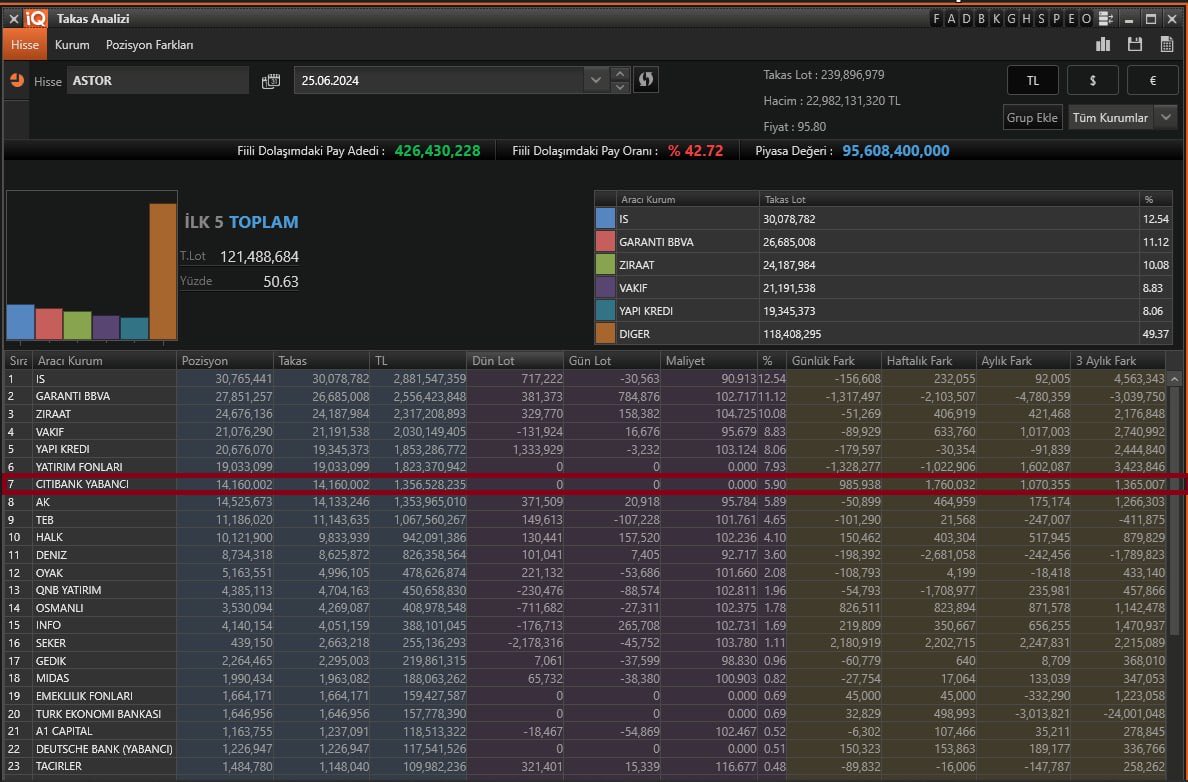Click the red GARANTI BBVA color swatch
The image size is (1188, 782).
[605, 242]
